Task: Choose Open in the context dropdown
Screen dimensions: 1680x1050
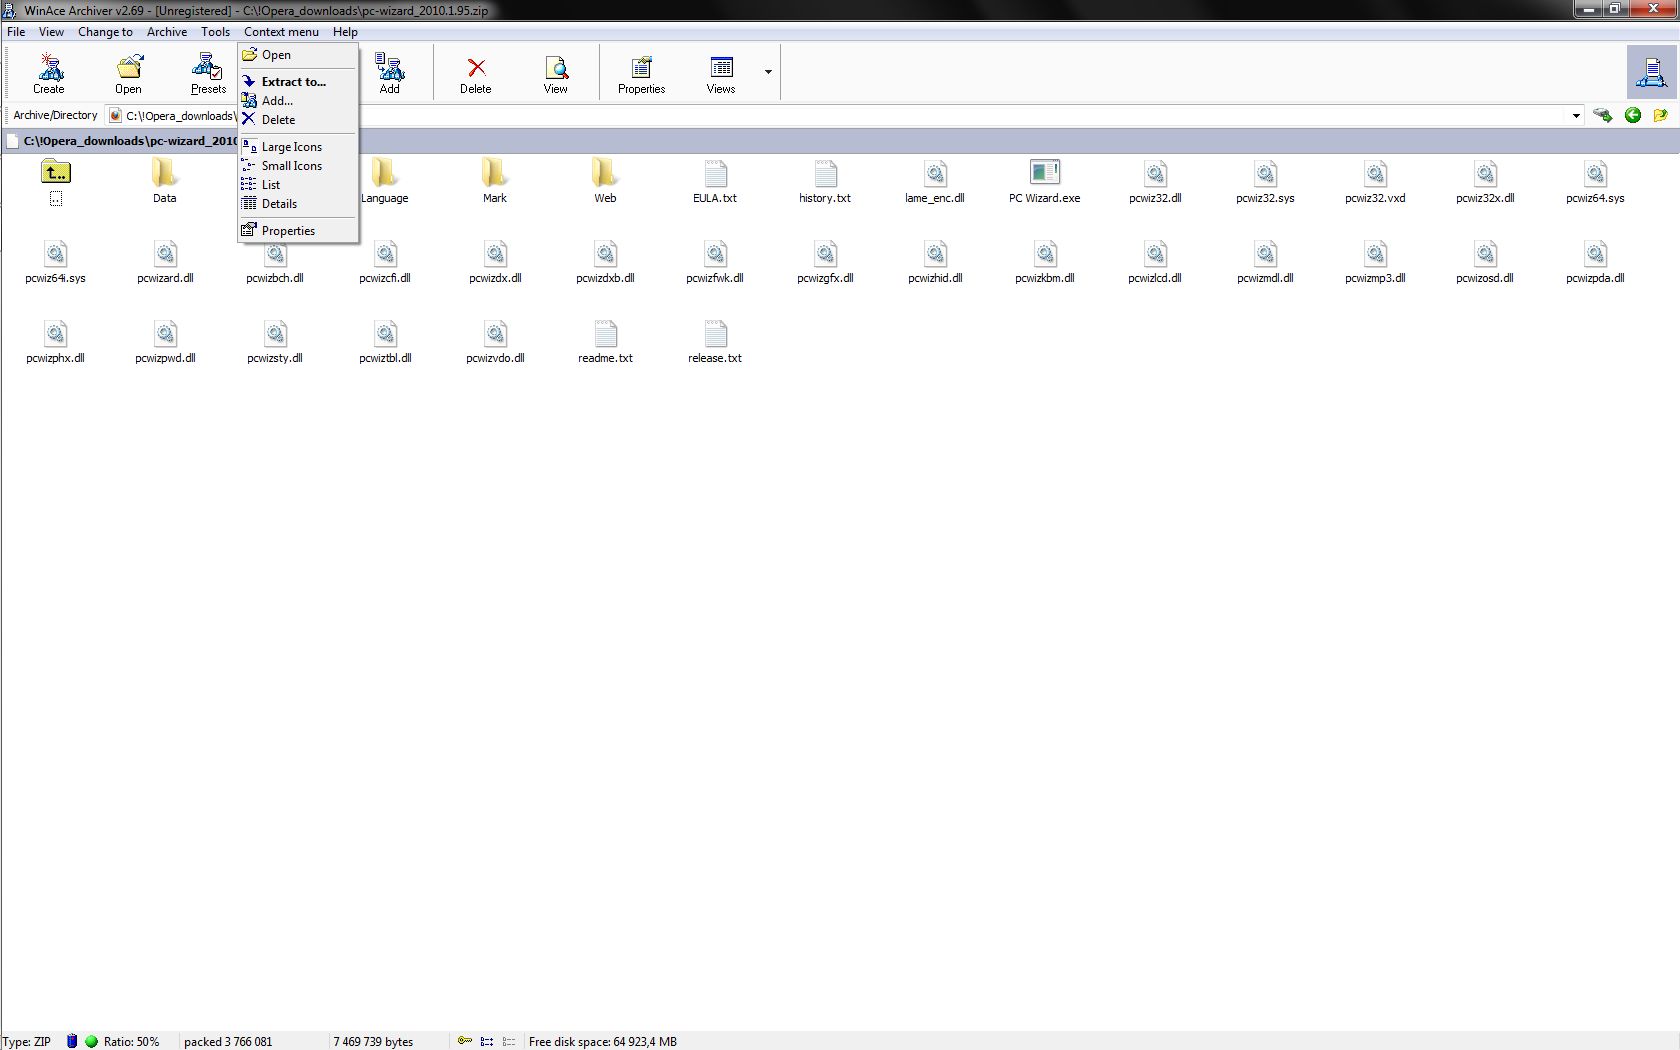Action: point(298,55)
